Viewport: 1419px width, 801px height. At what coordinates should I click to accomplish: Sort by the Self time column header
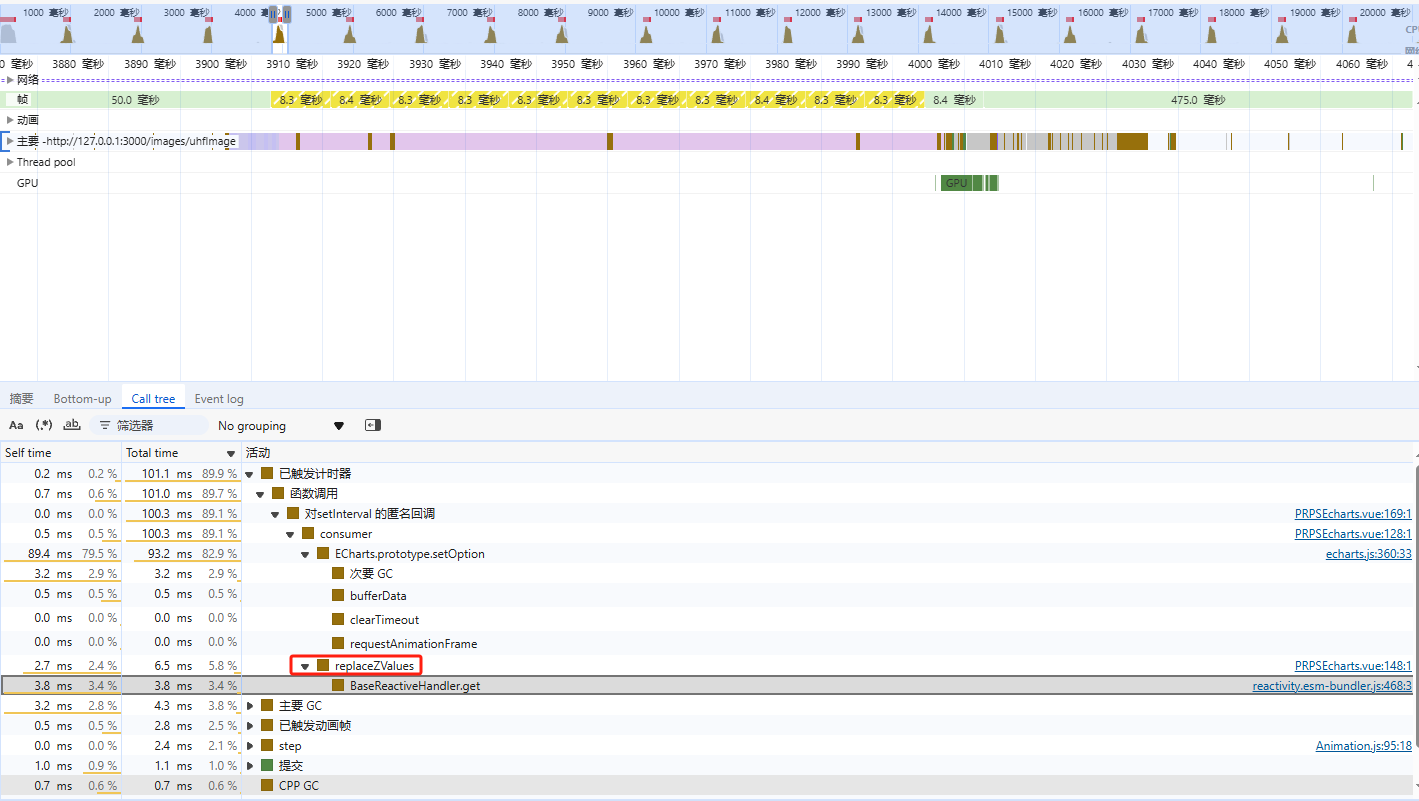pyautogui.click(x=28, y=453)
